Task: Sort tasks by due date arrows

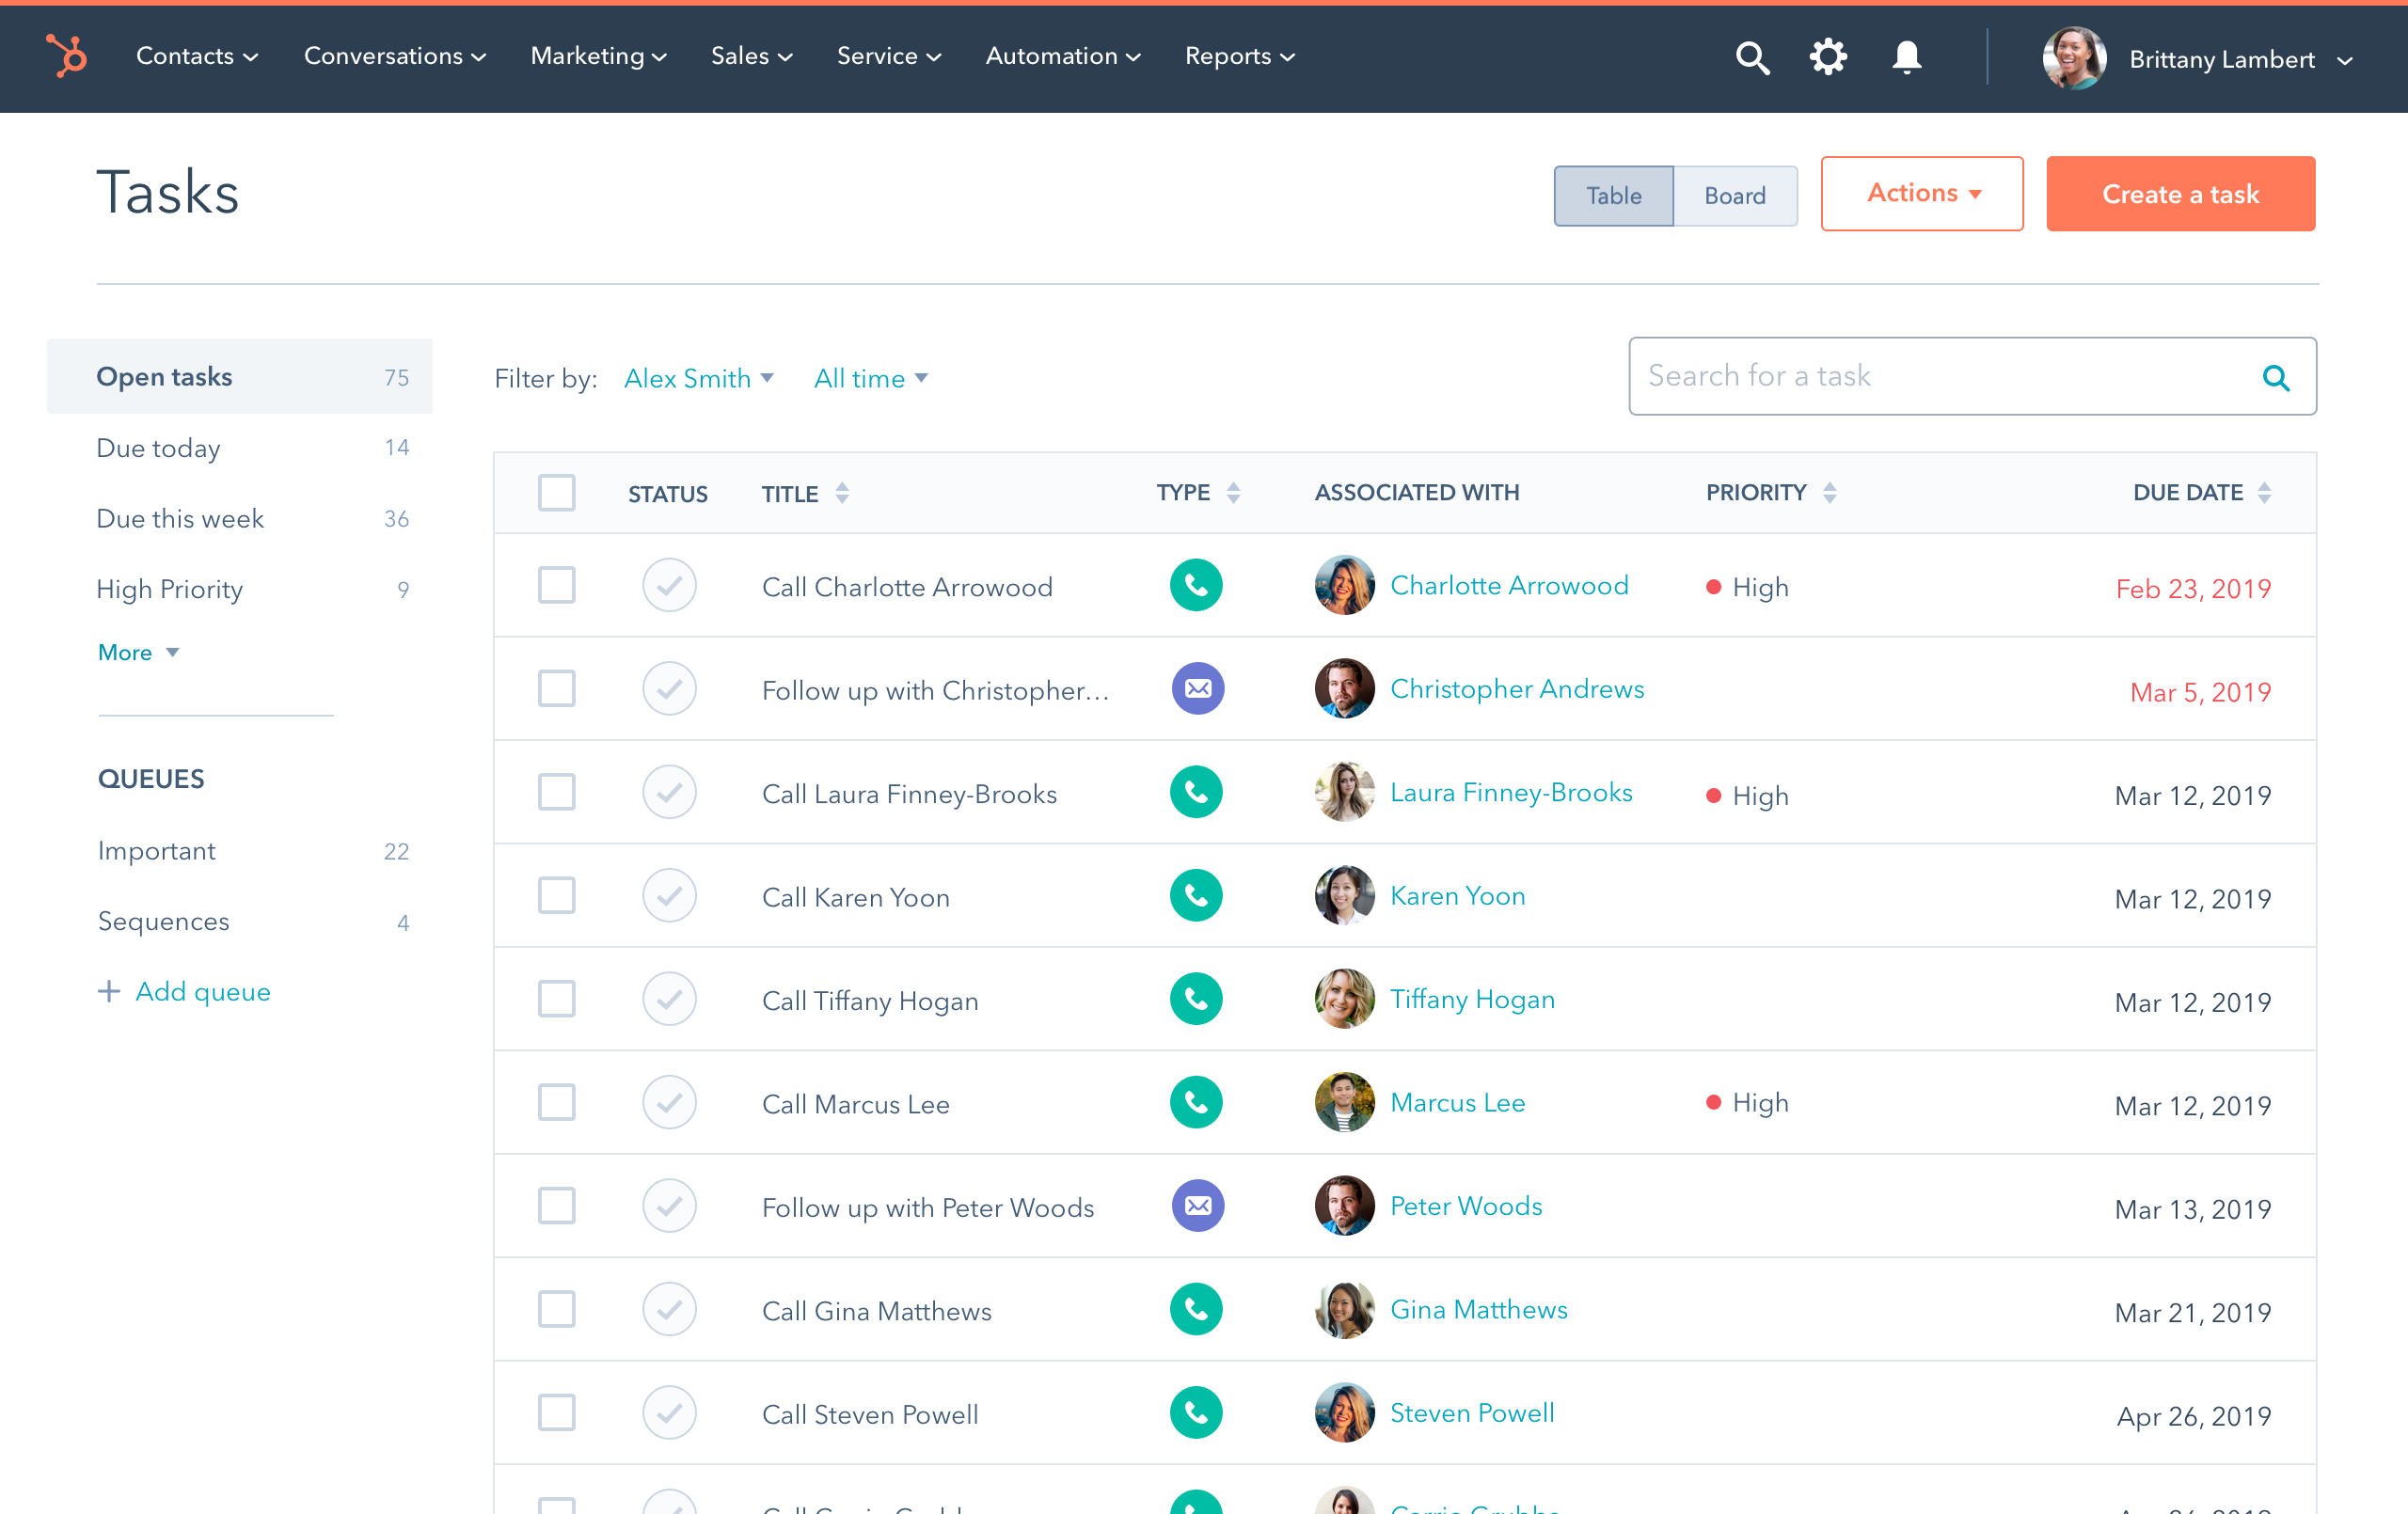Action: coord(2265,493)
